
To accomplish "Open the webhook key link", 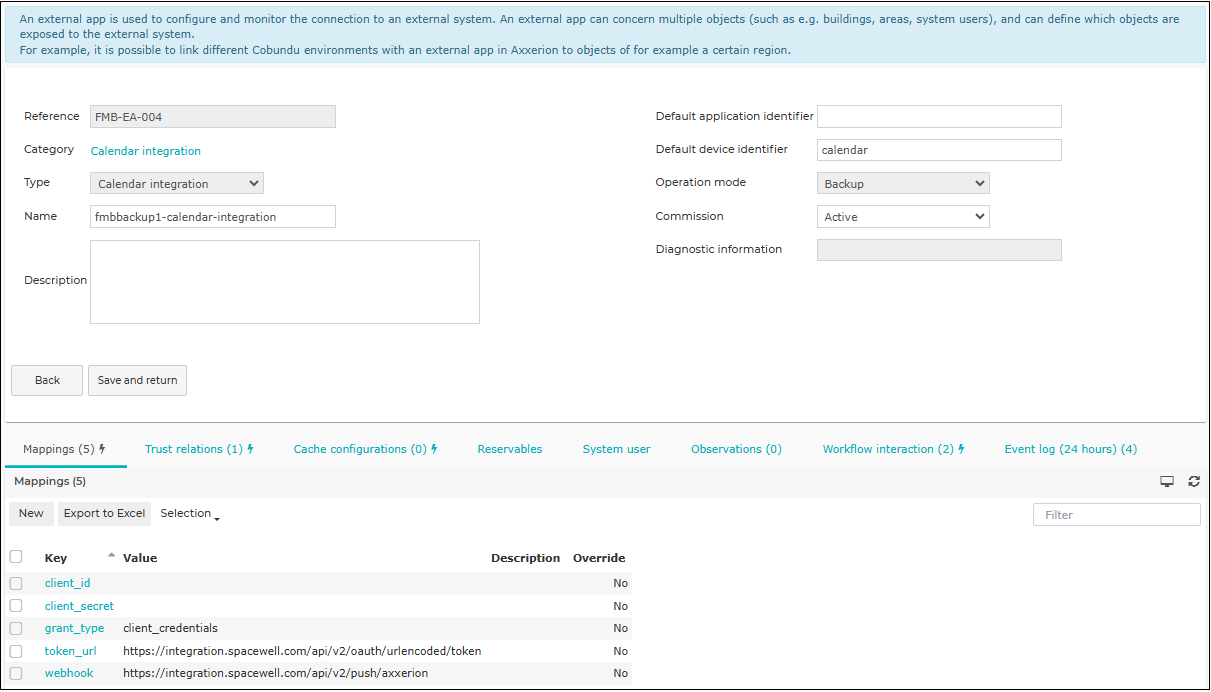I will tap(69, 673).
